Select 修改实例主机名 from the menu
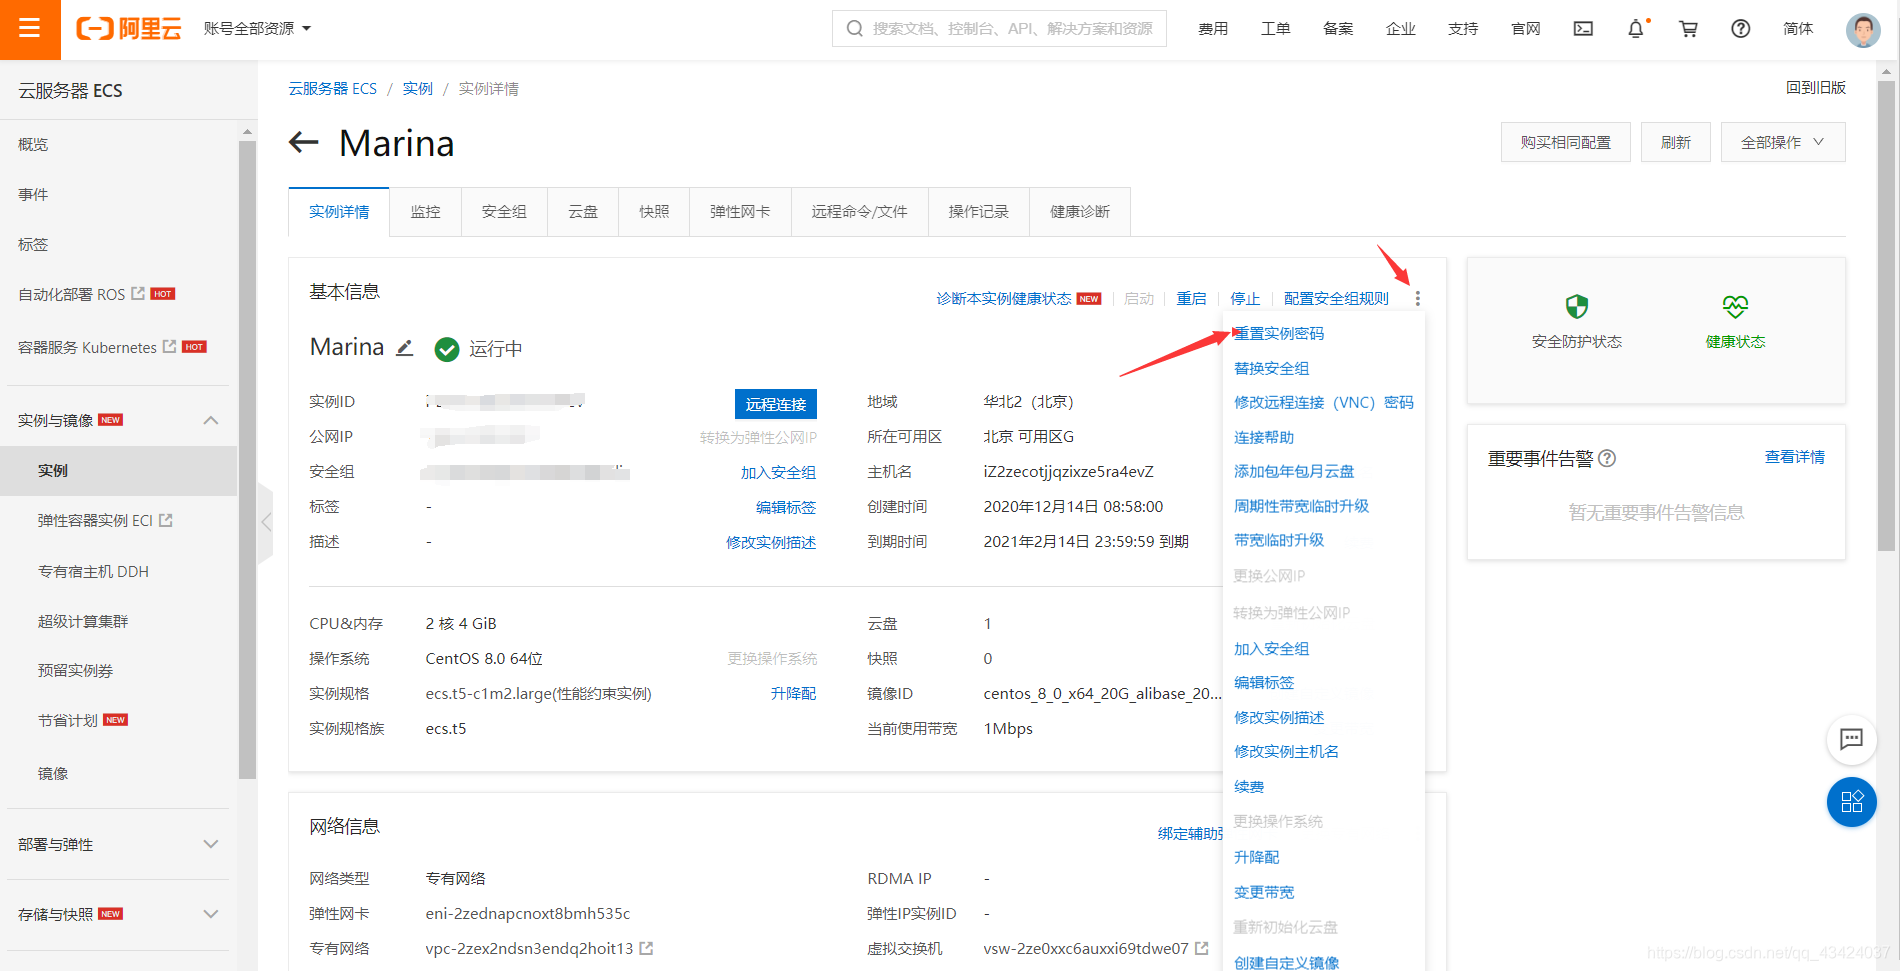1900x971 pixels. [1286, 751]
